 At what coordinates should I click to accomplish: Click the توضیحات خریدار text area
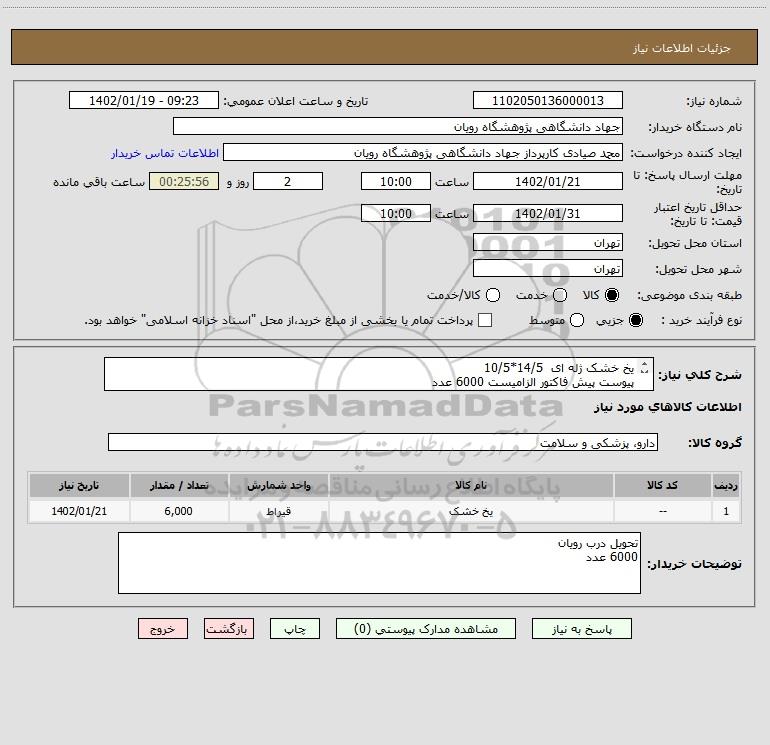(x=379, y=563)
